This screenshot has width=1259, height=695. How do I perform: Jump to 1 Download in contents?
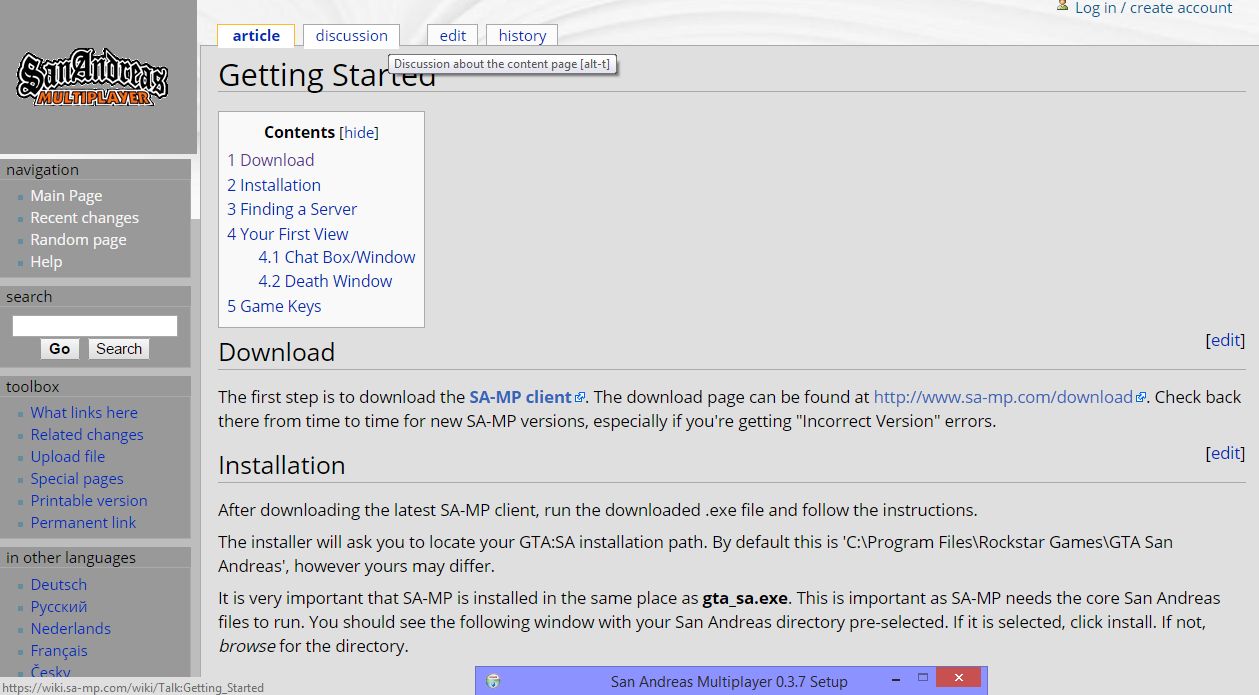tap(270, 160)
